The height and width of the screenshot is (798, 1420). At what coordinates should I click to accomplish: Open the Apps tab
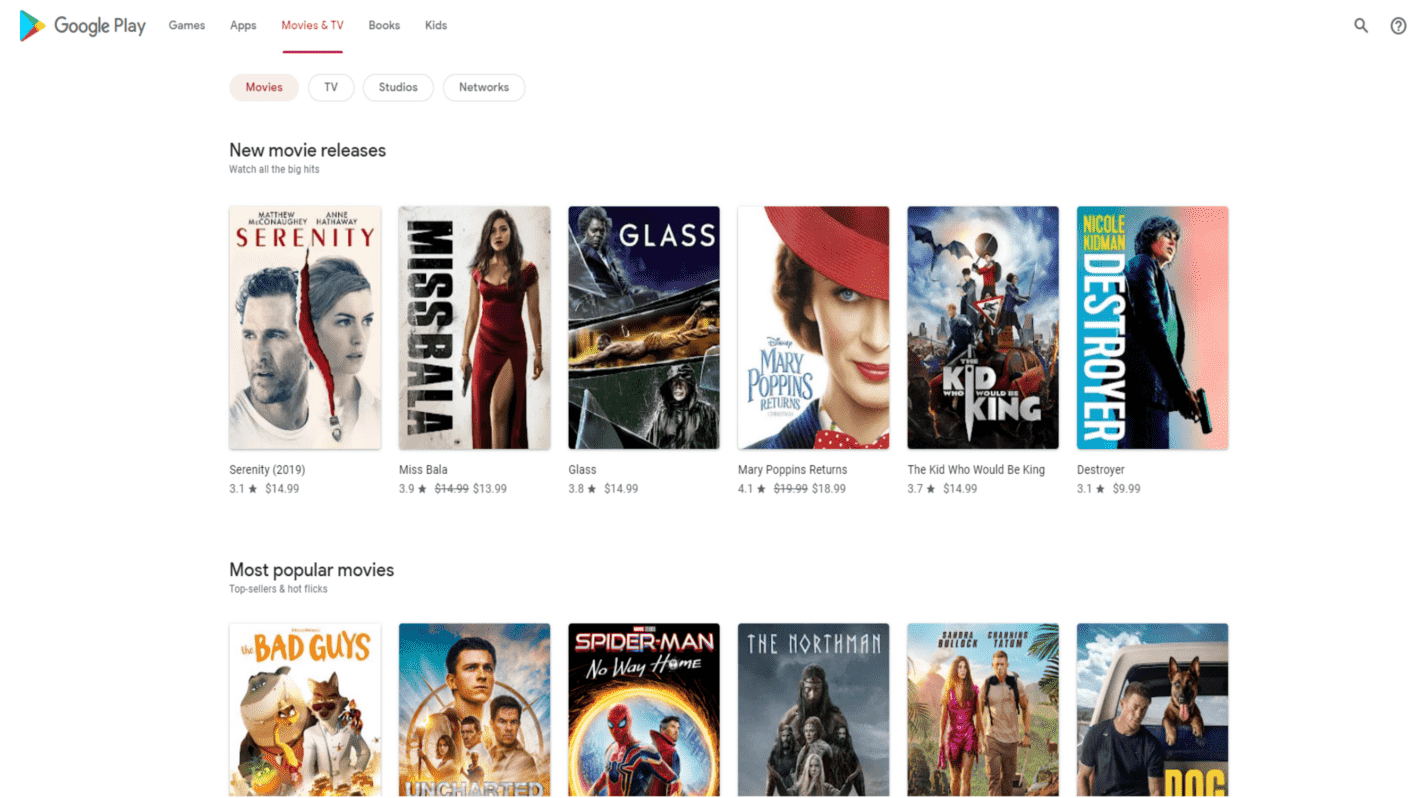click(x=243, y=26)
